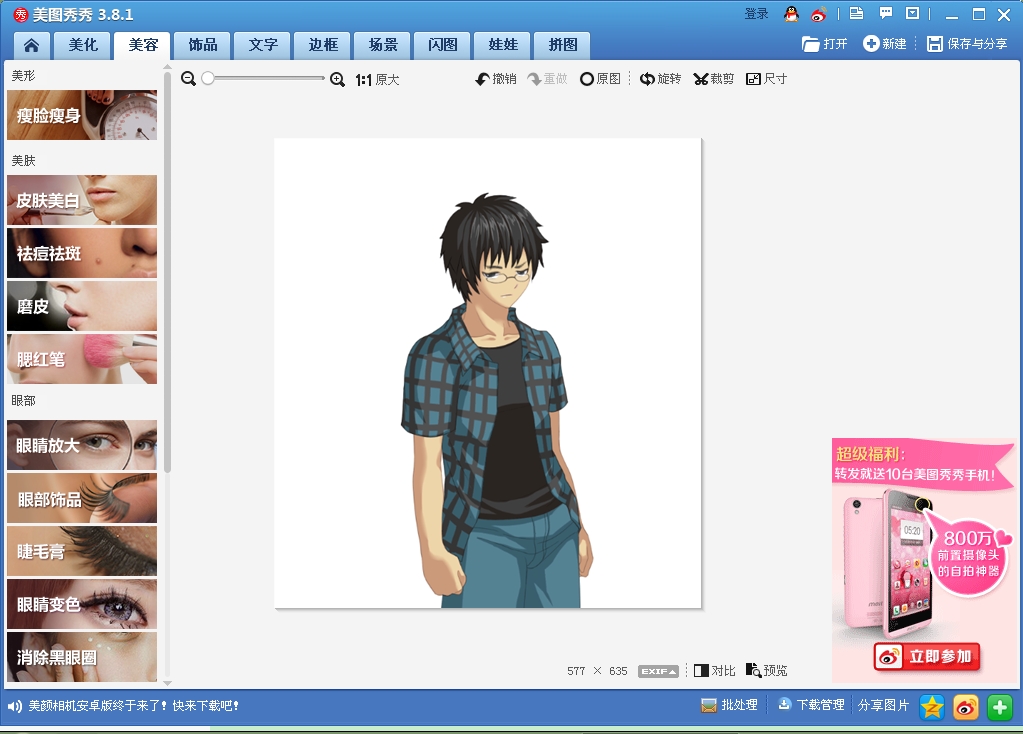Open the 娃娃 tab
Image resolution: width=1023 pixels, height=734 pixels.
[503, 45]
